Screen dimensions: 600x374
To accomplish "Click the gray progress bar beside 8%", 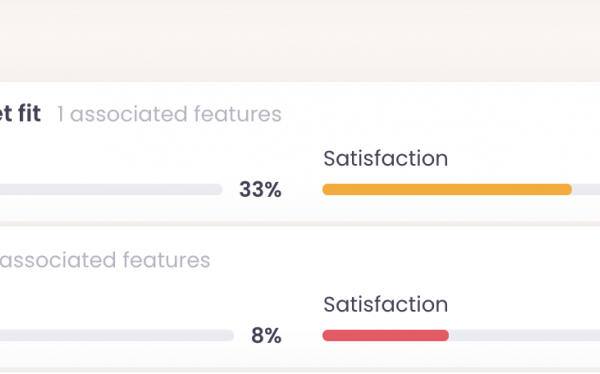I will tap(117, 336).
